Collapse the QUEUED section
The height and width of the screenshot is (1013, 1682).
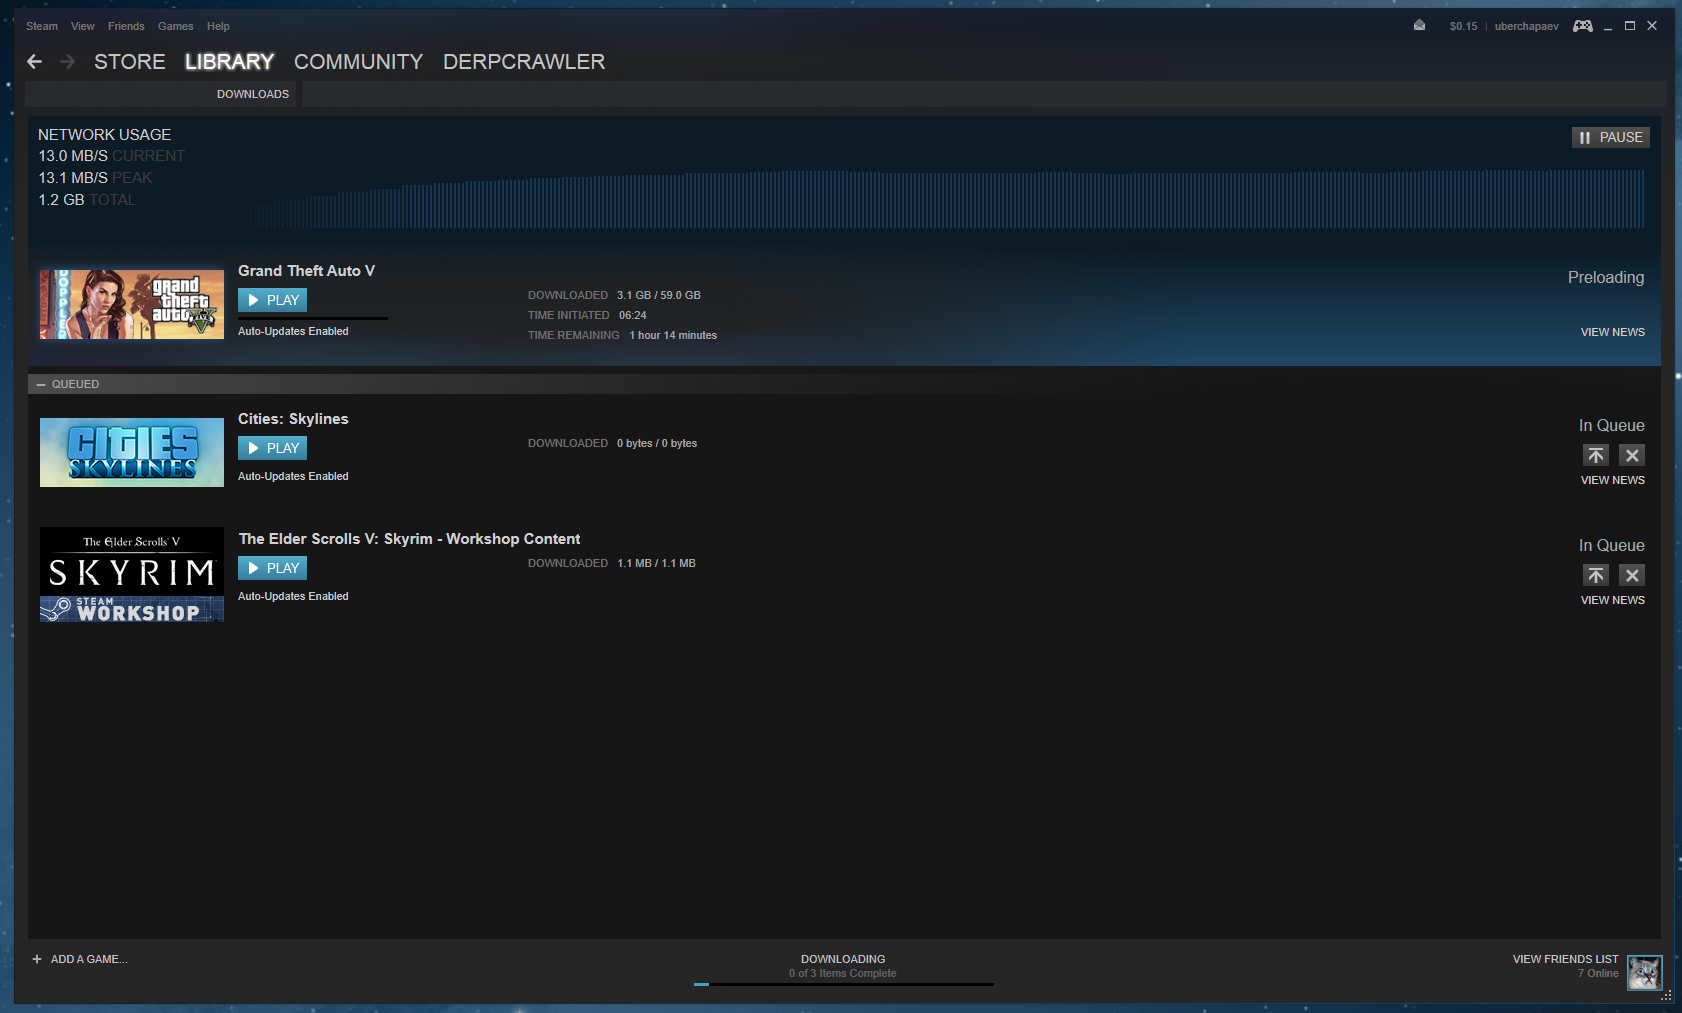tap(41, 384)
